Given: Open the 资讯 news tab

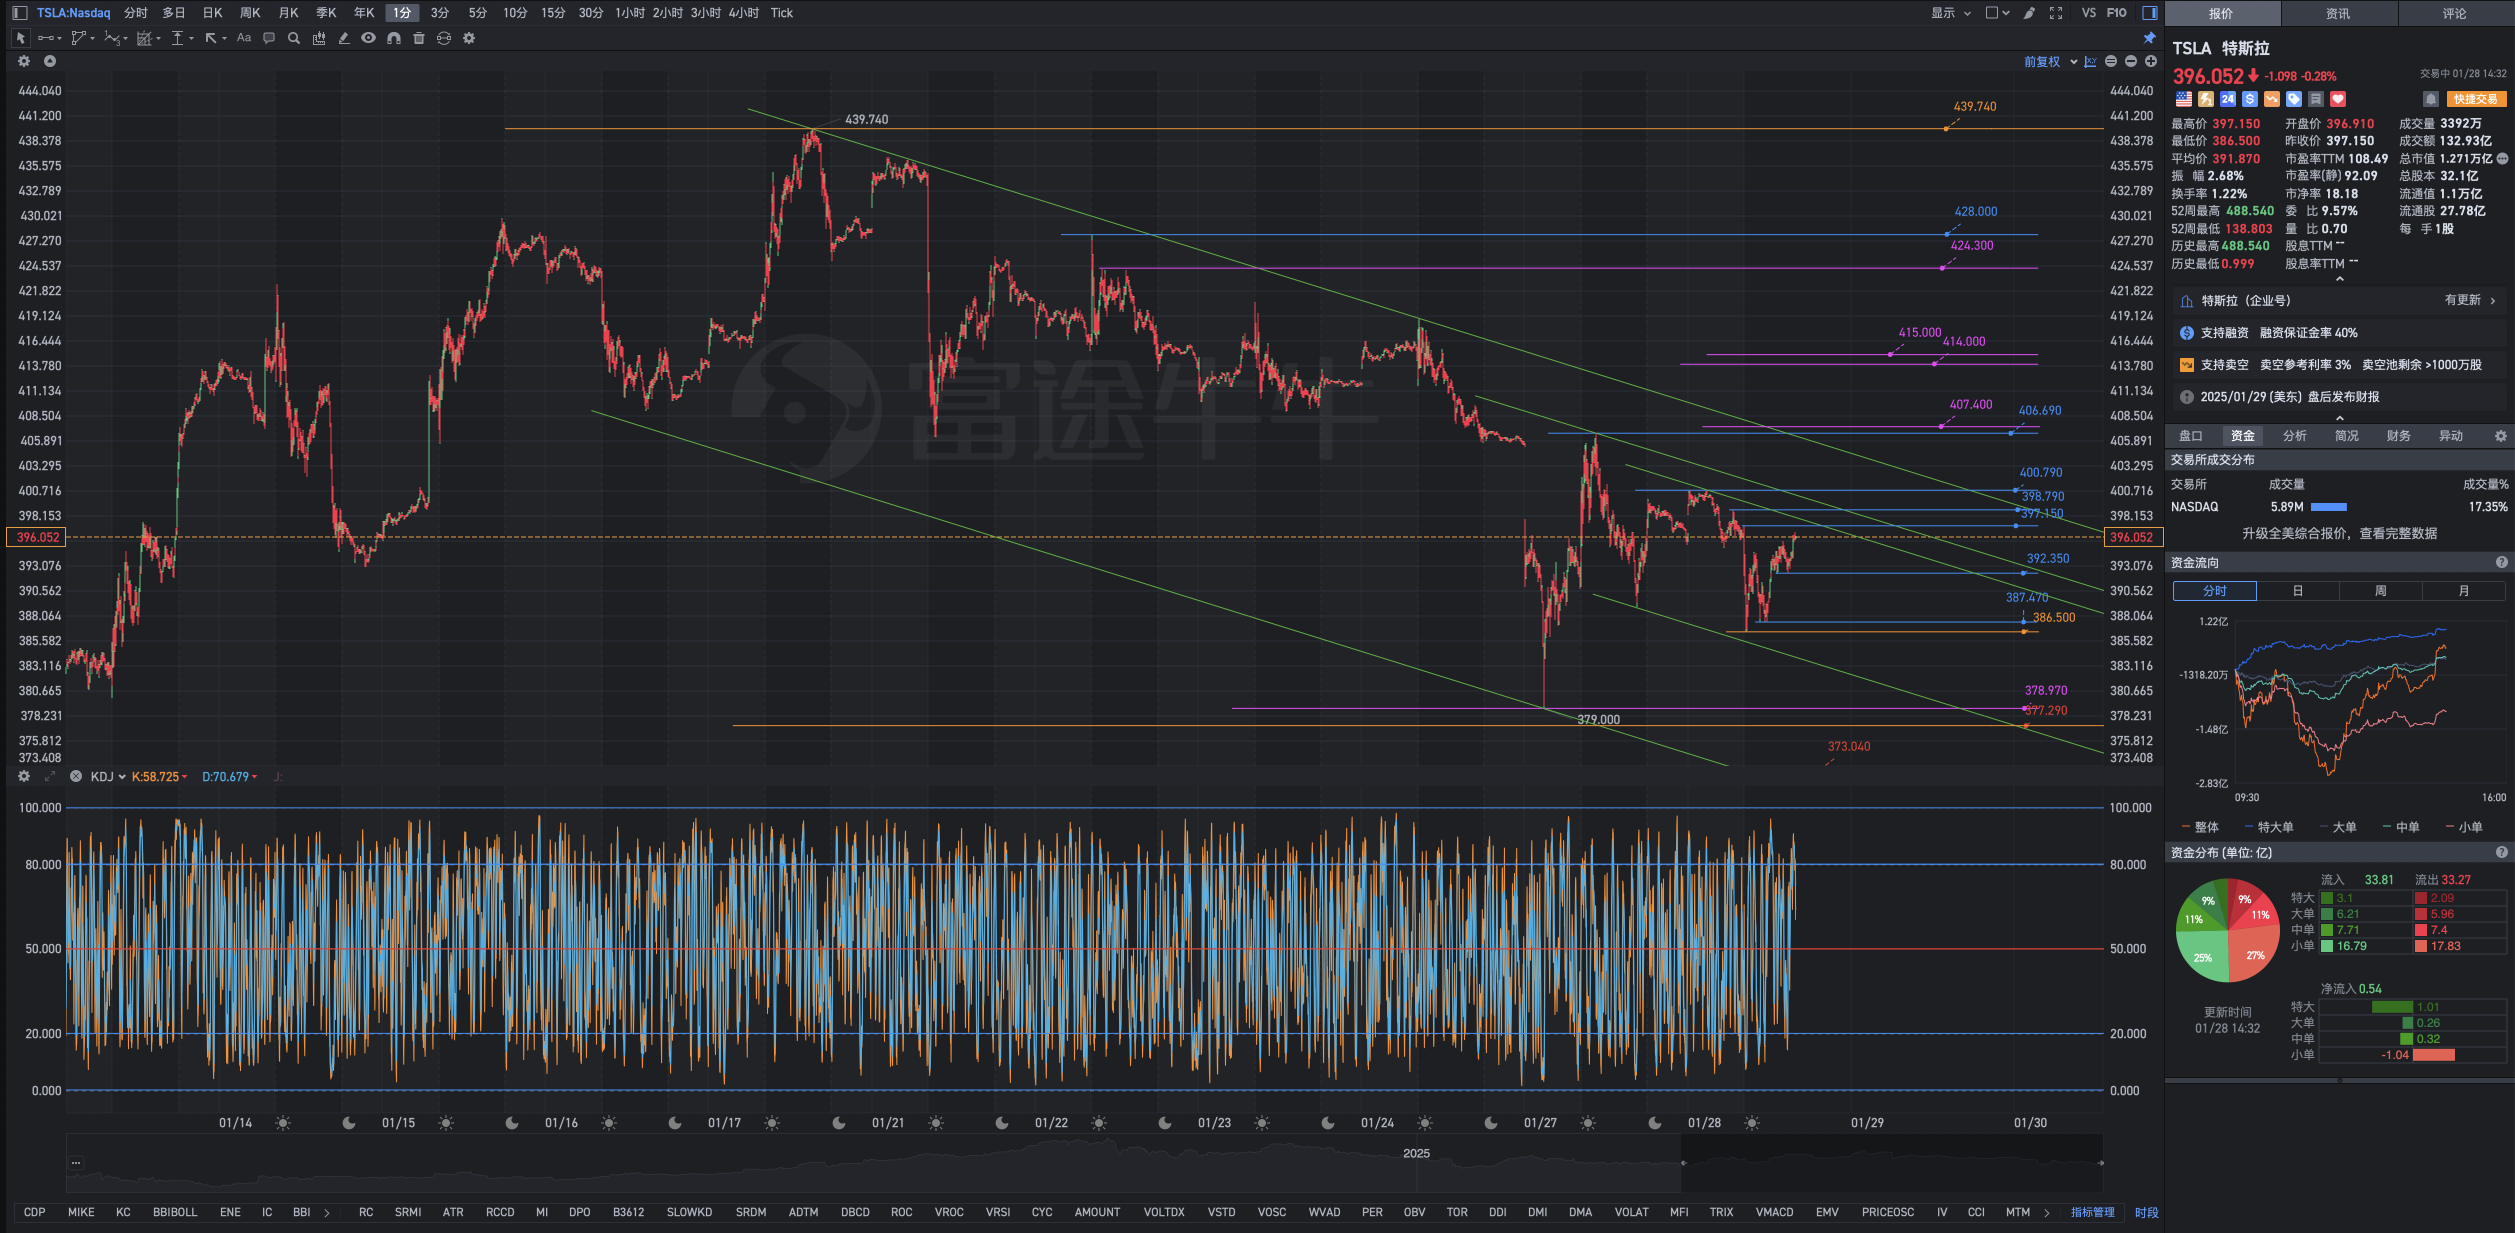Looking at the screenshot, I should tap(2338, 13).
